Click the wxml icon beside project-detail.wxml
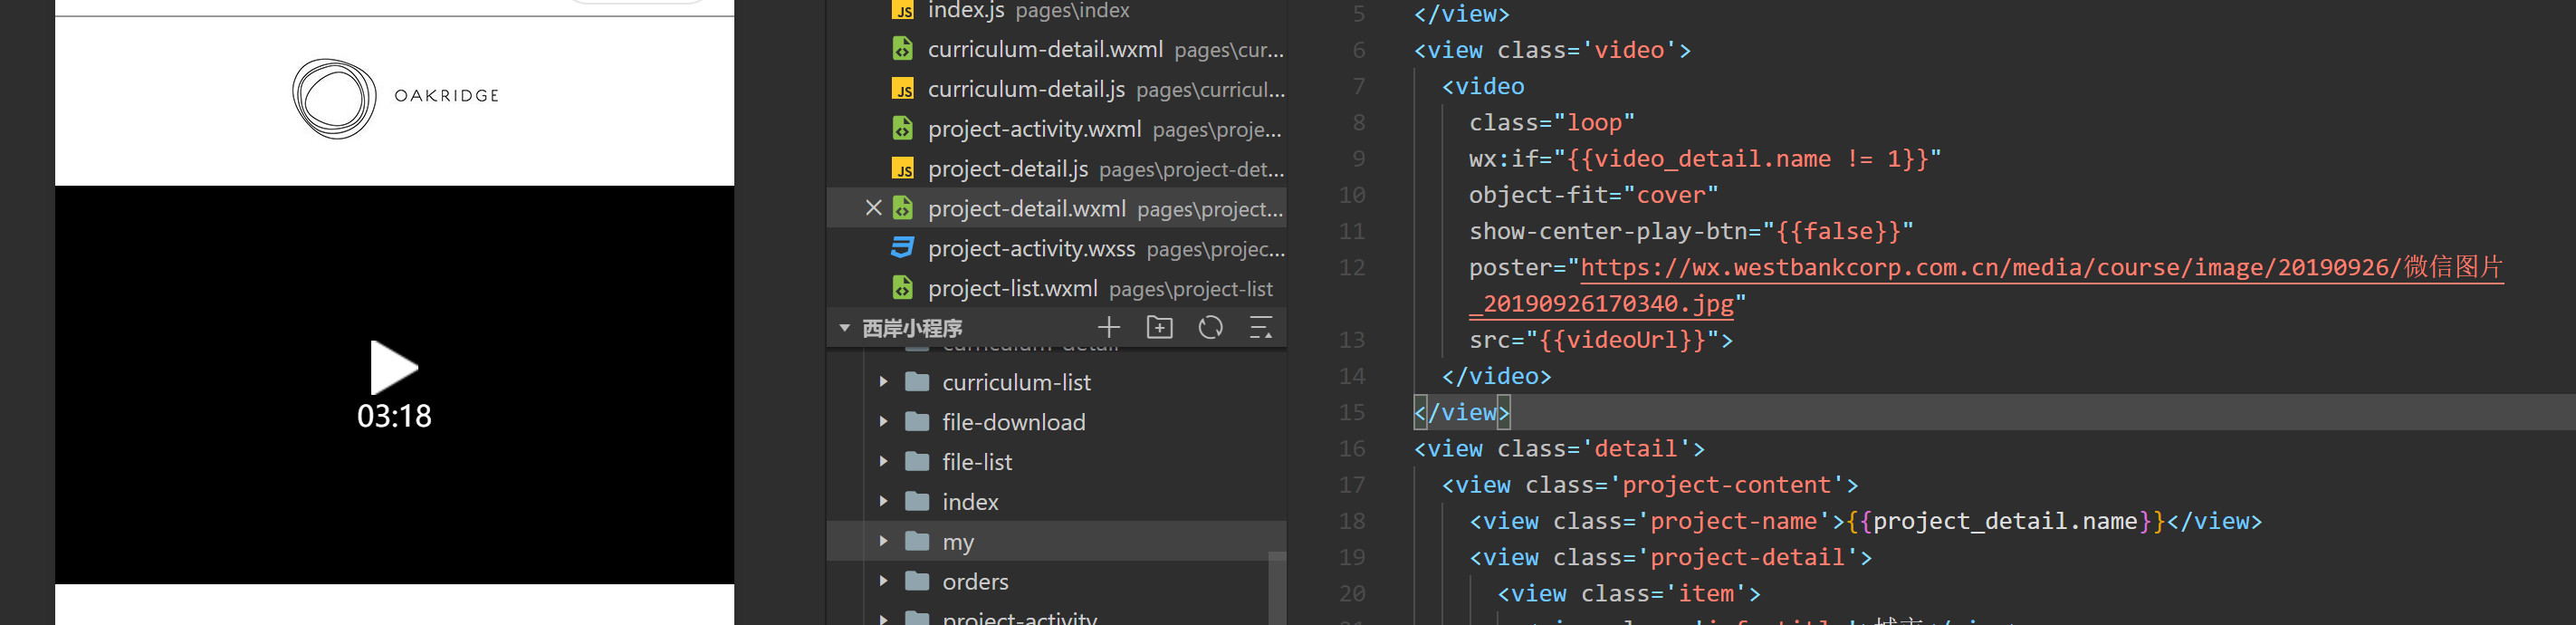 903,208
